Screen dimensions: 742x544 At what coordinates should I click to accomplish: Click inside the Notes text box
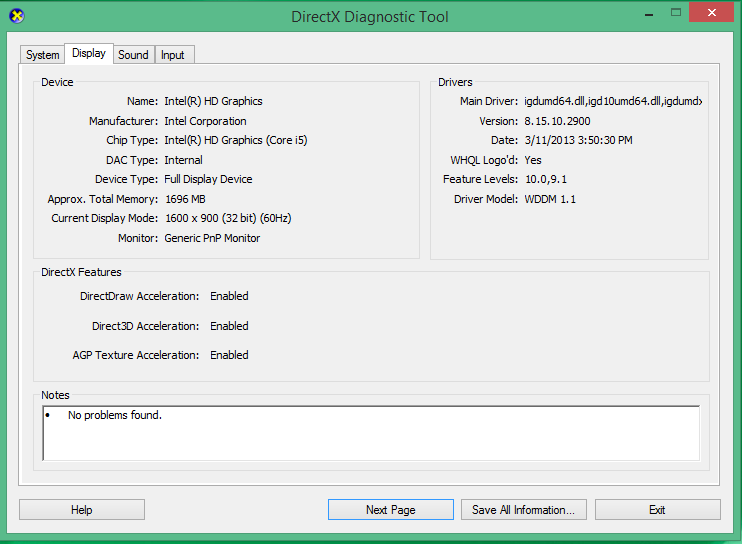[x=370, y=440]
